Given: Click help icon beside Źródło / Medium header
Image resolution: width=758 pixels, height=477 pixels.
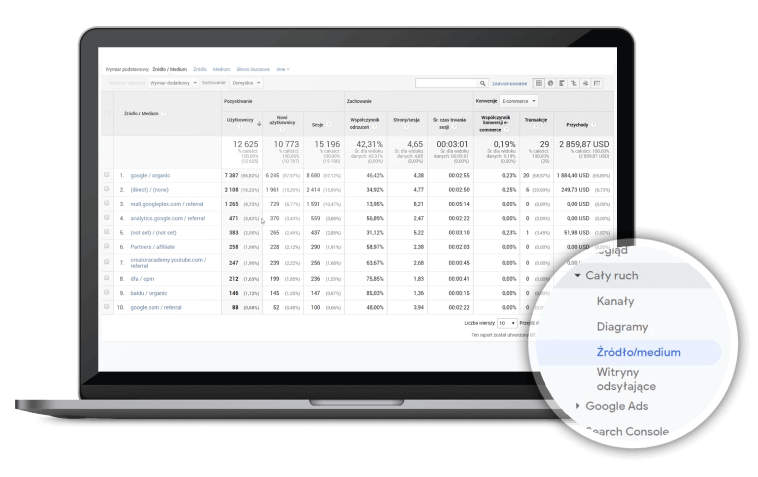Looking at the screenshot, I should (164, 115).
